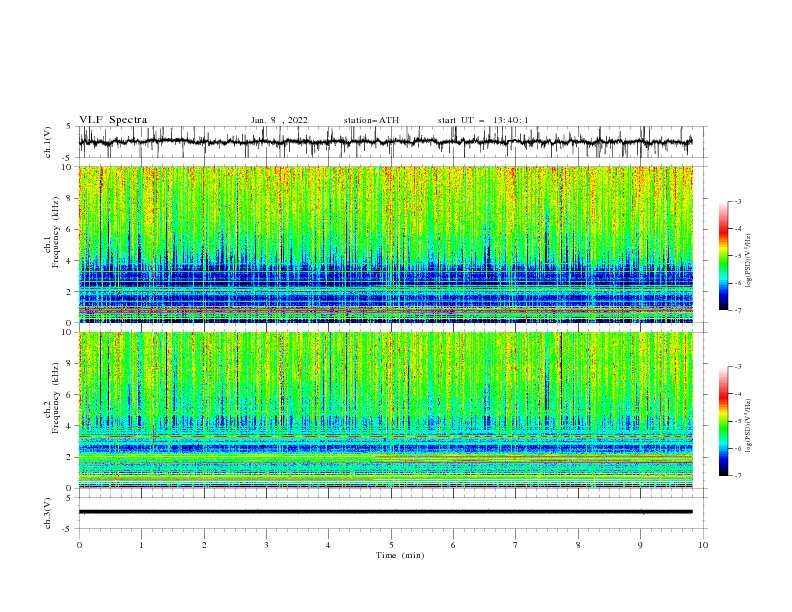This screenshot has width=792, height=612.
Task: Click the "VLF Spectra" title text
Action: (113, 120)
